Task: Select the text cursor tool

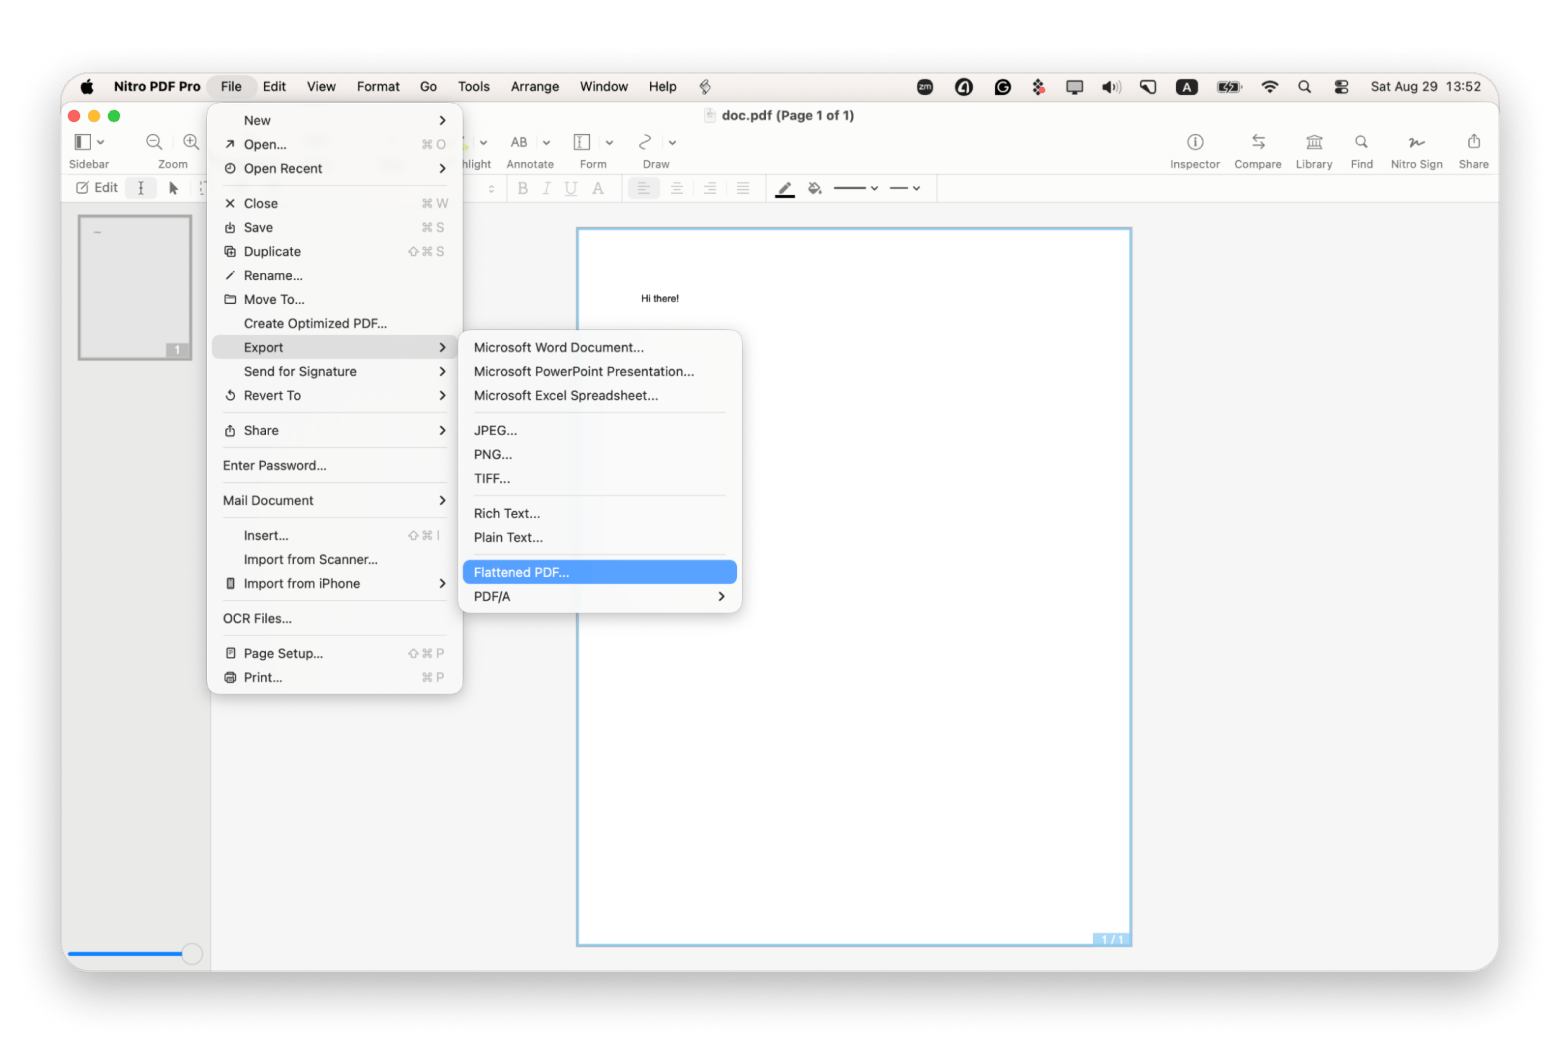Action: [141, 188]
